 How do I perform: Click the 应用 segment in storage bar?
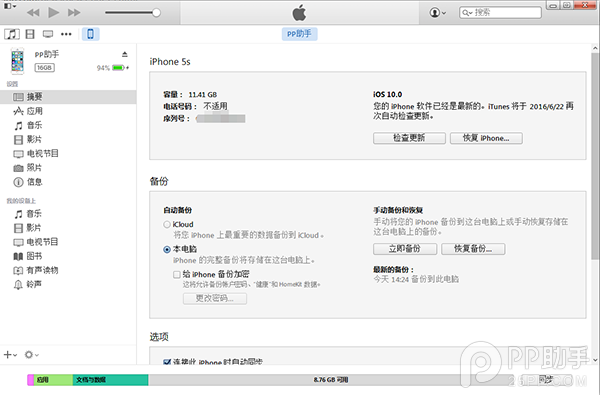tap(53, 380)
